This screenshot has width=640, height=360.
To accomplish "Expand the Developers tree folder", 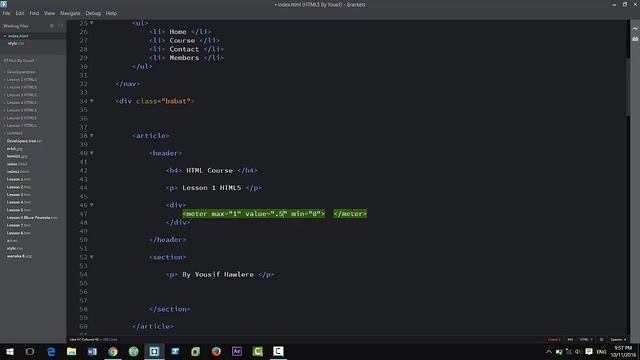I will pos(21,72).
